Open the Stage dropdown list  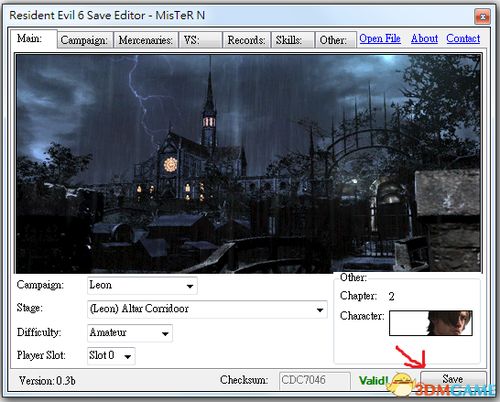click(x=207, y=309)
